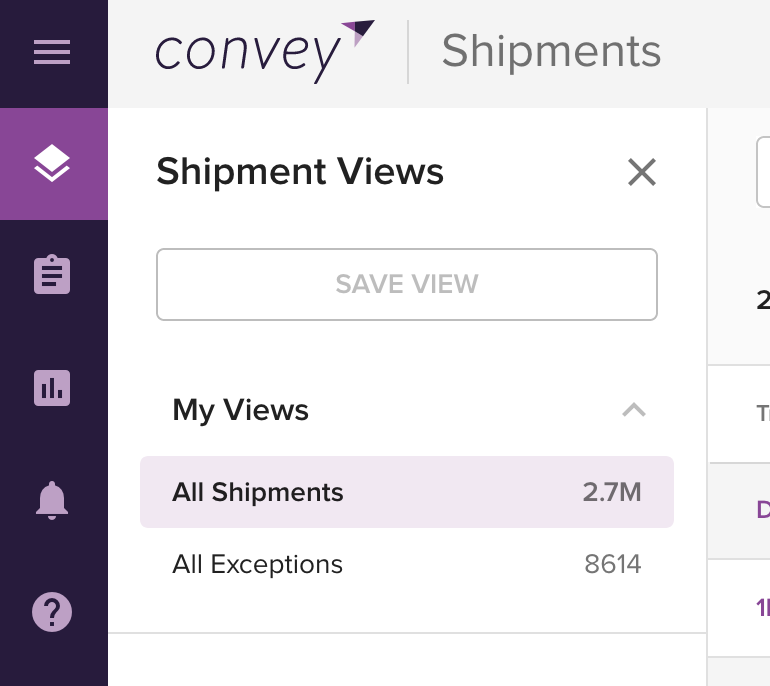This screenshot has width=770, height=686.
Task: Open the bell notifications icon
Action: point(52,500)
